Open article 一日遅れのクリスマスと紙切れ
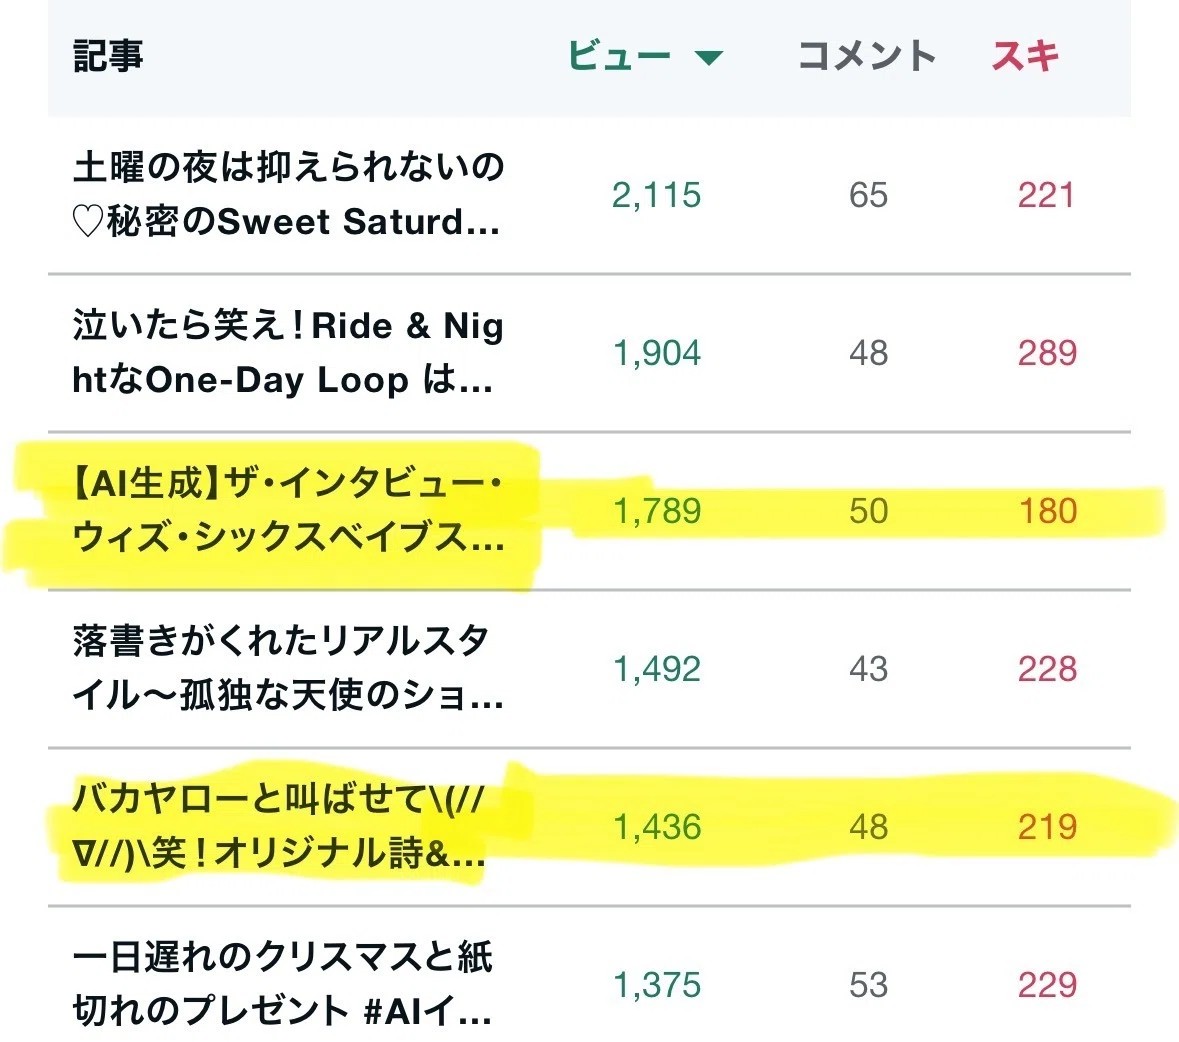 (283, 984)
